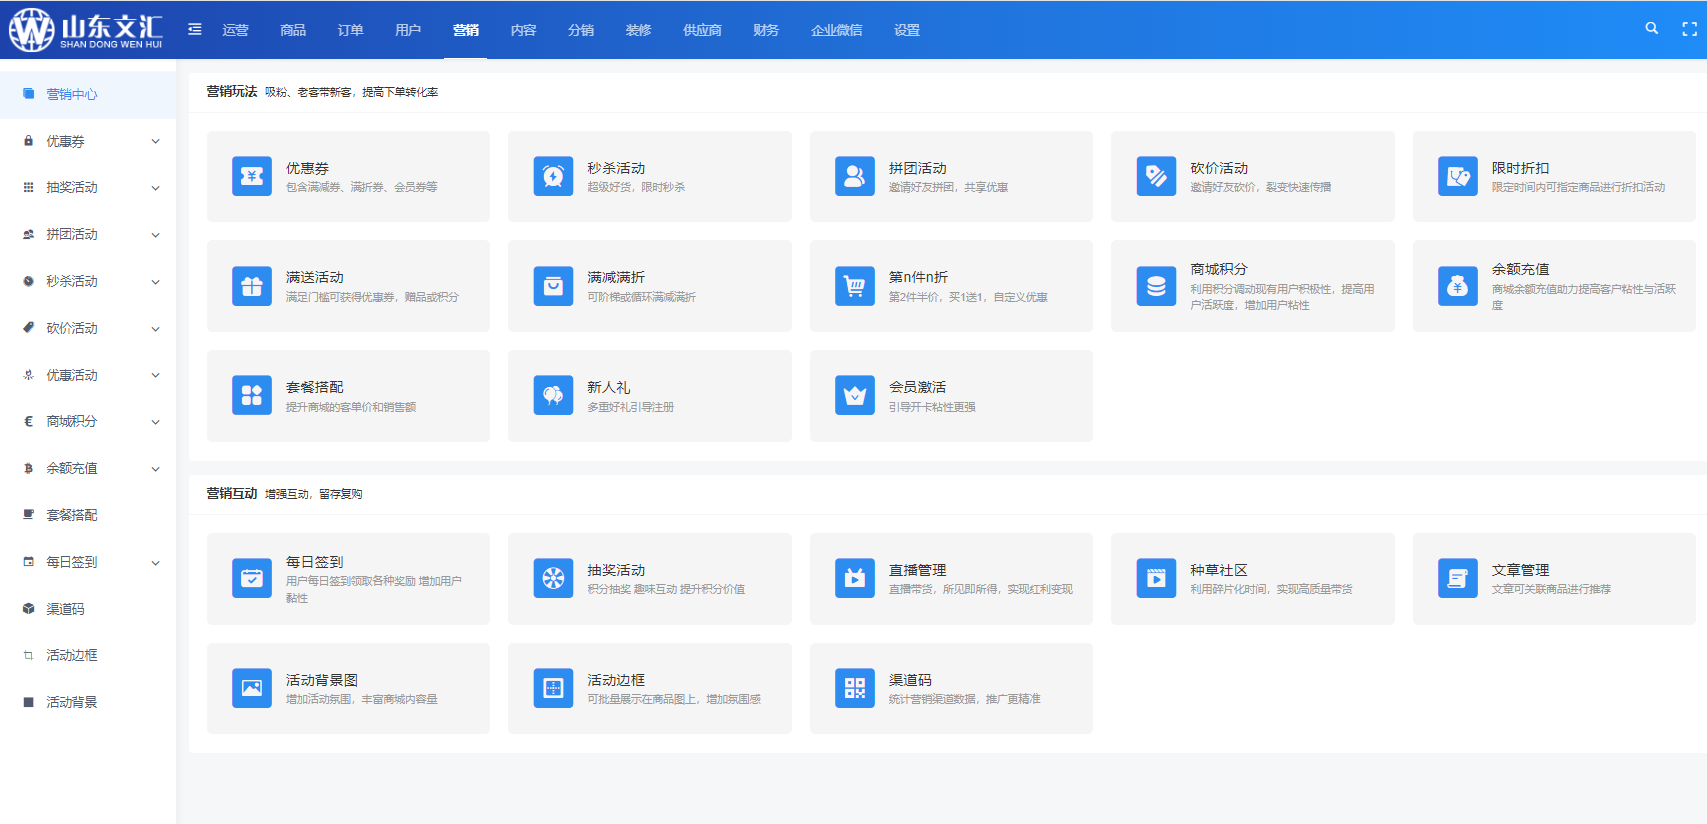Open the 用户 top menu
The width and height of the screenshot is (1707, 824).
[408, 30]
